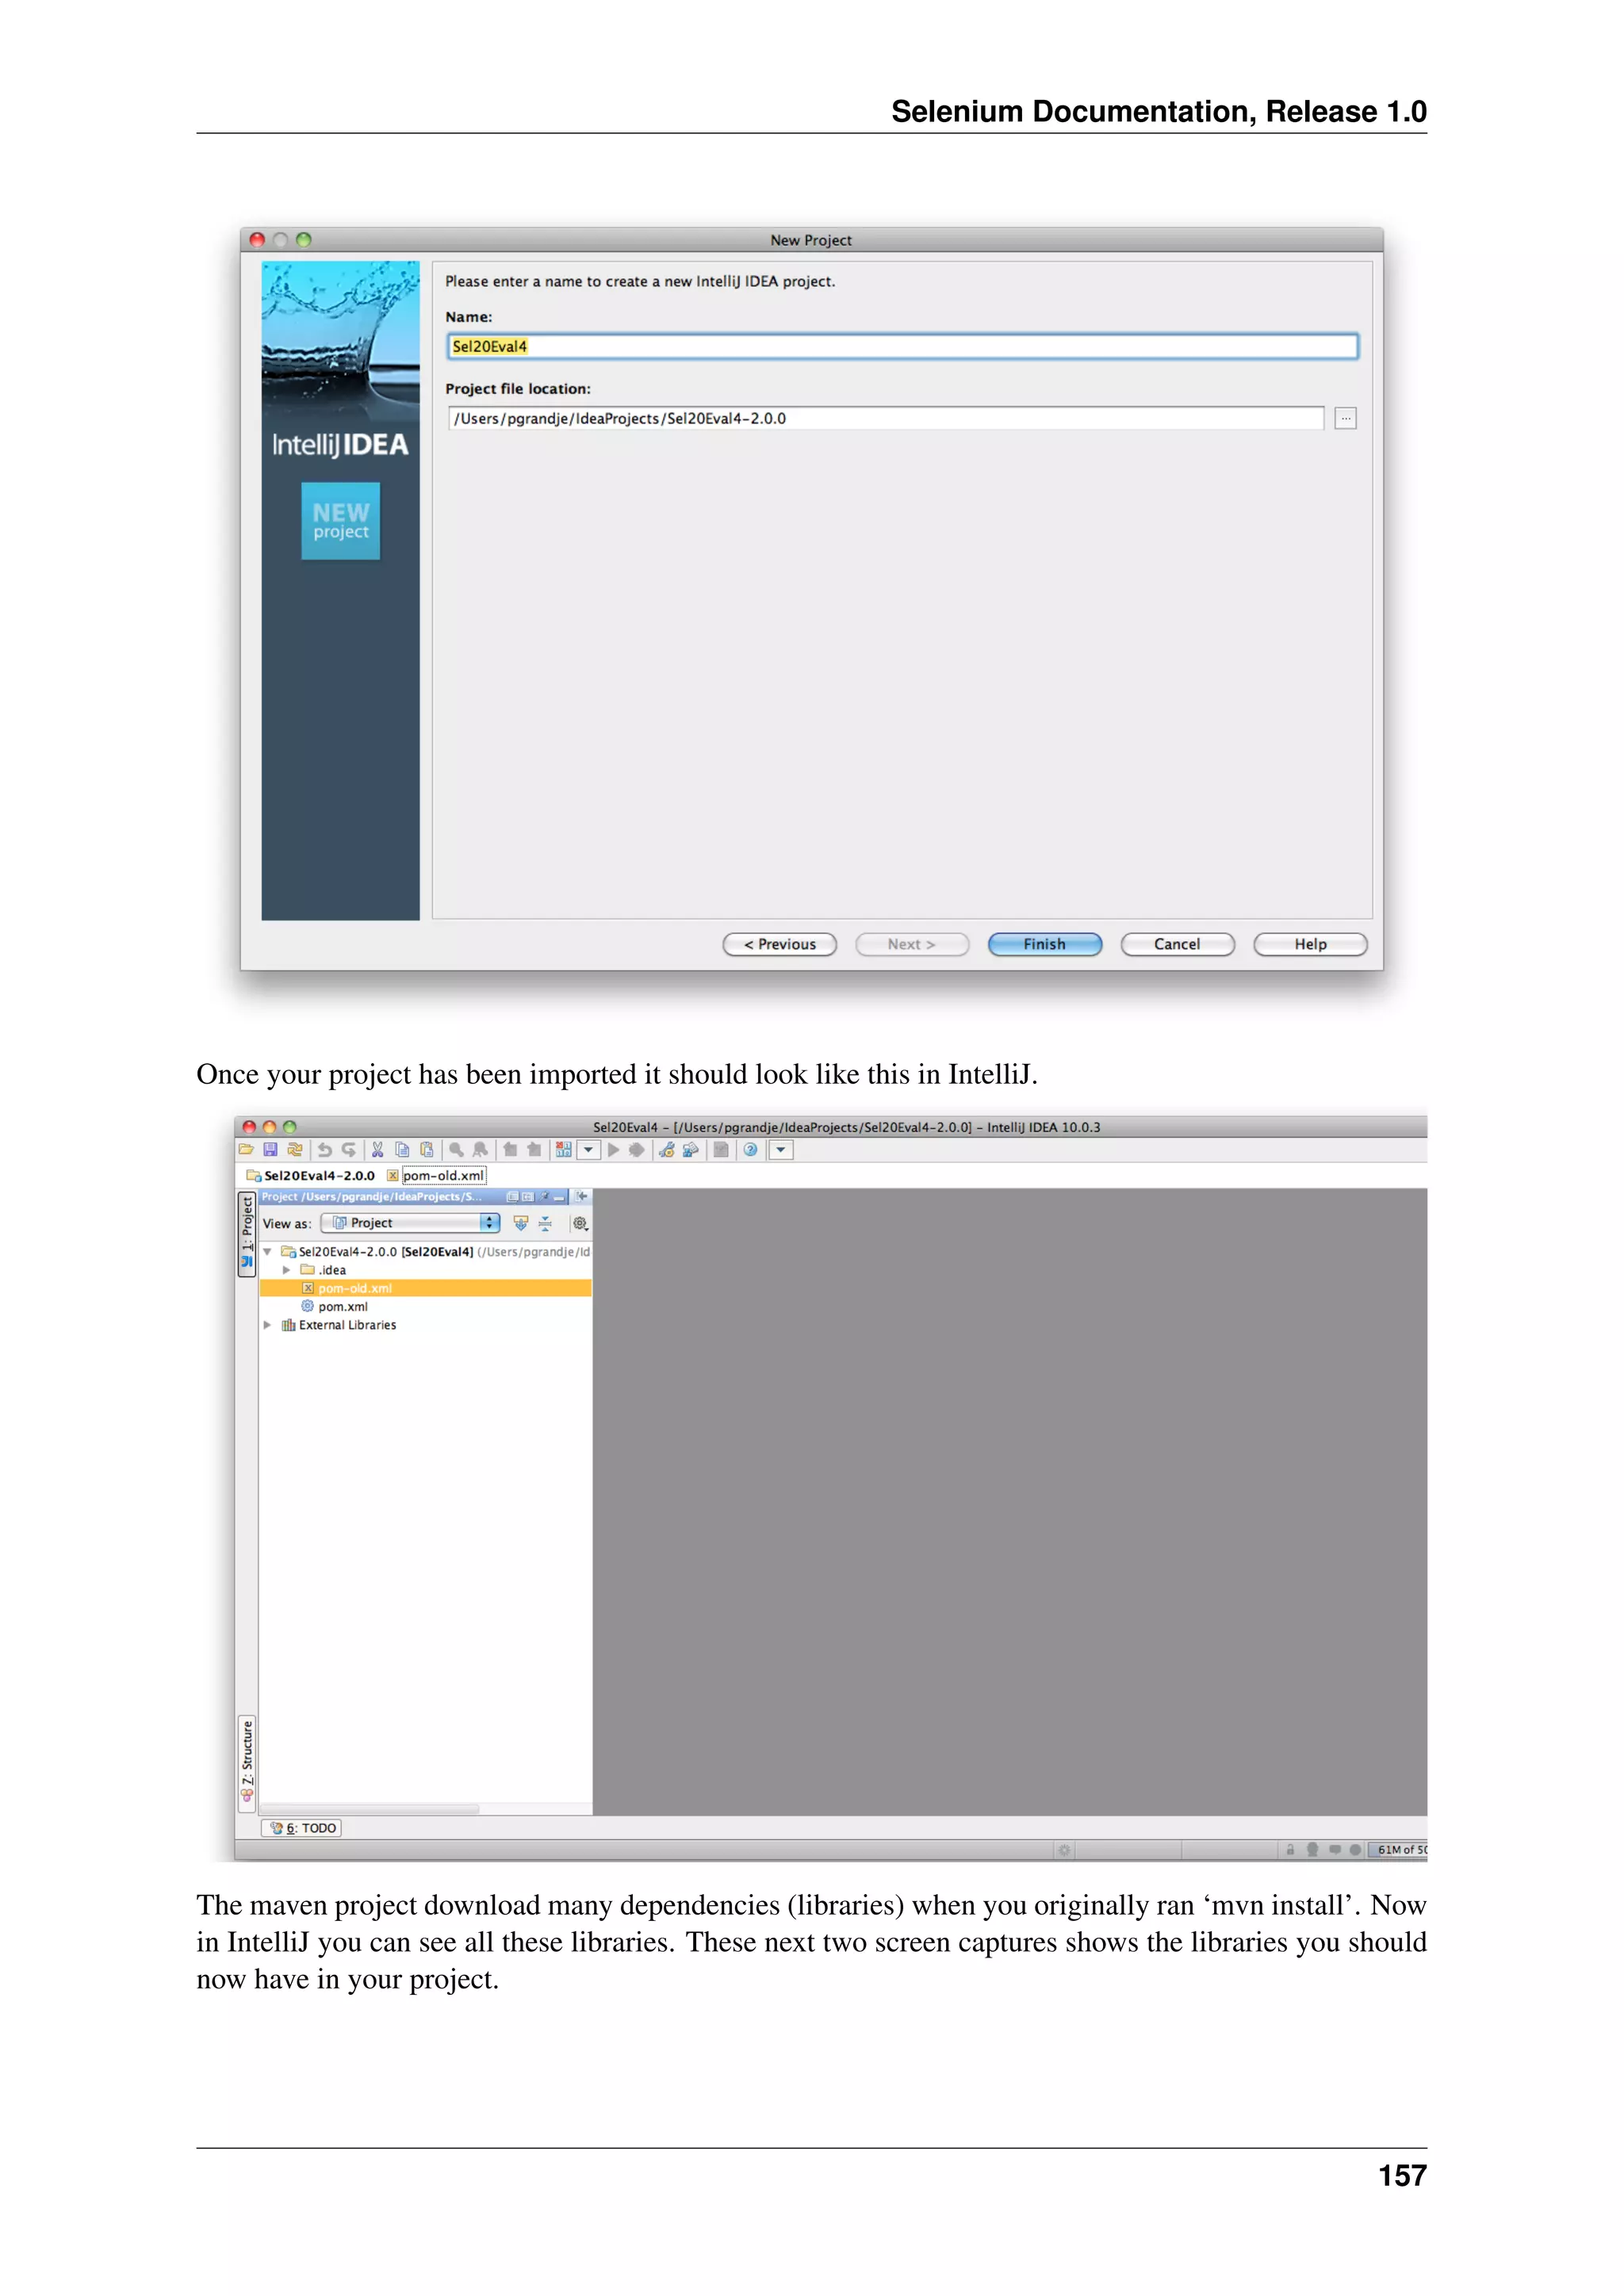This screenshot has width=1624, height=2296.
Task: Minimize the Project panel via dash icon
Action: 560,1198
